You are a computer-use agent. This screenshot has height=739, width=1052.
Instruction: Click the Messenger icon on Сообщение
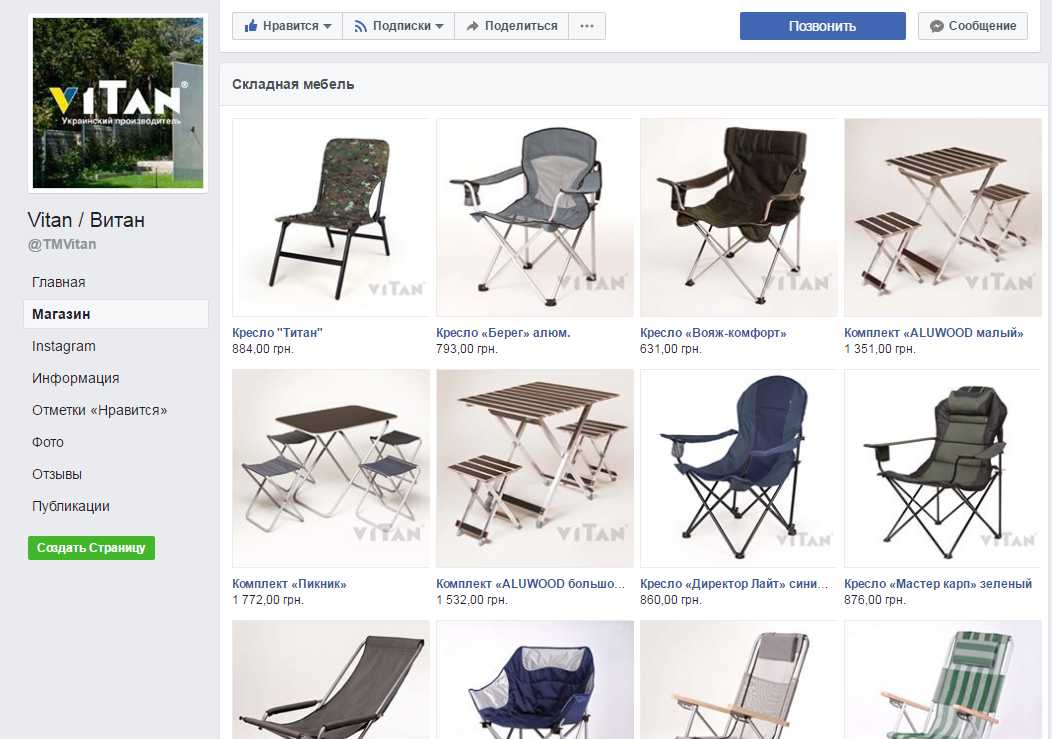pyautogui.click(x=937, y=26)
